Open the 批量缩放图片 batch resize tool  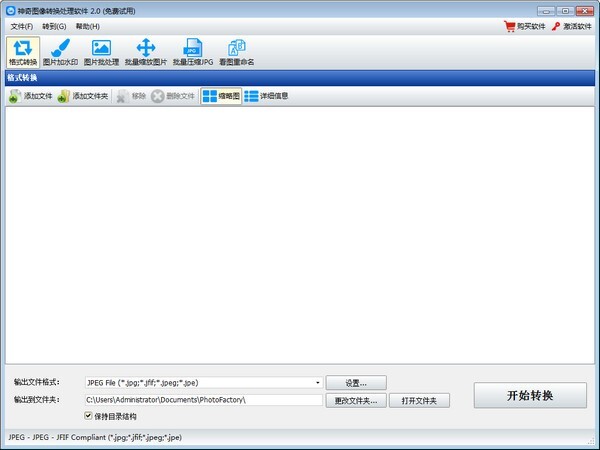[146, 52]
